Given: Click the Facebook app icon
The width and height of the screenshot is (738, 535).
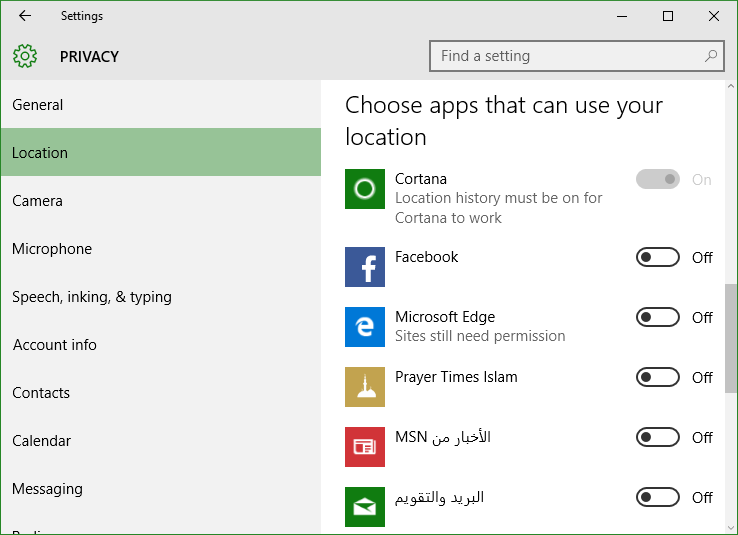Looking at the screenshot, I should pos(365,267).
